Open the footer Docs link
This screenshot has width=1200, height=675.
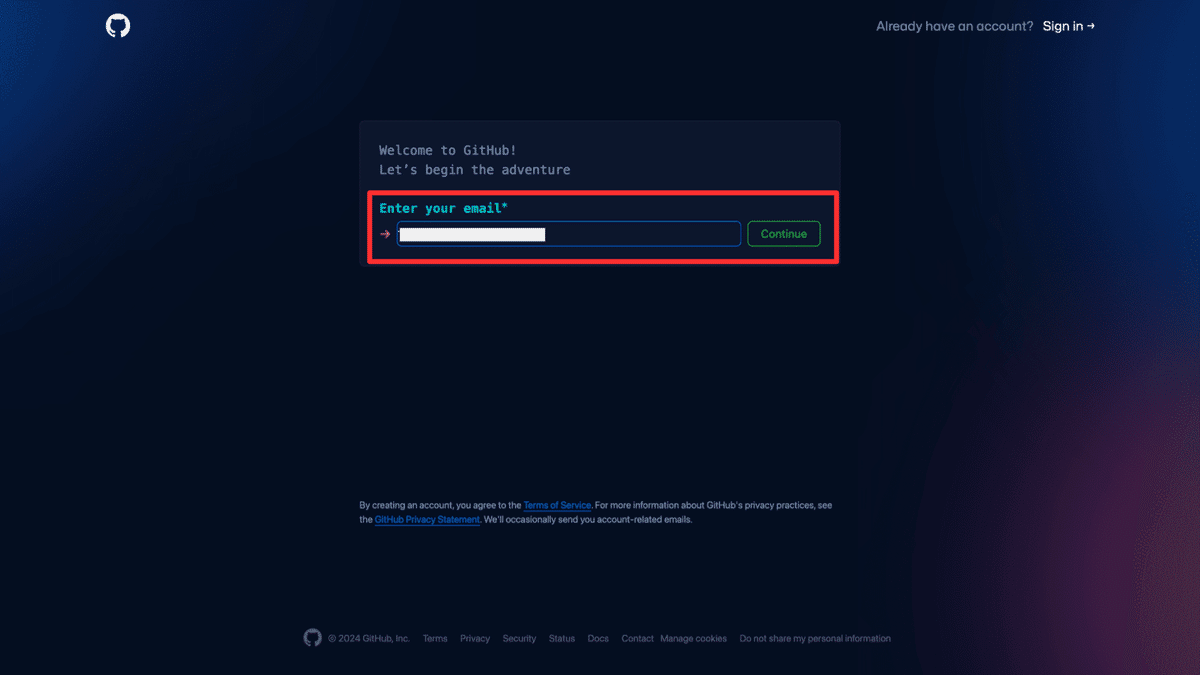[x=598, y=639]
